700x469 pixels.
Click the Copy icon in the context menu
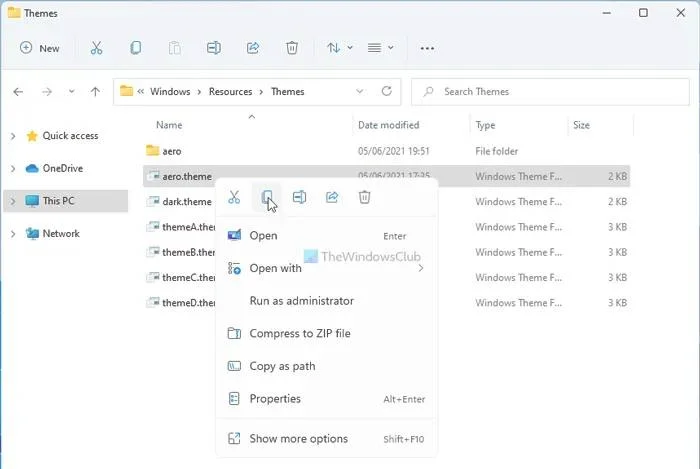(x=267, y=197)
